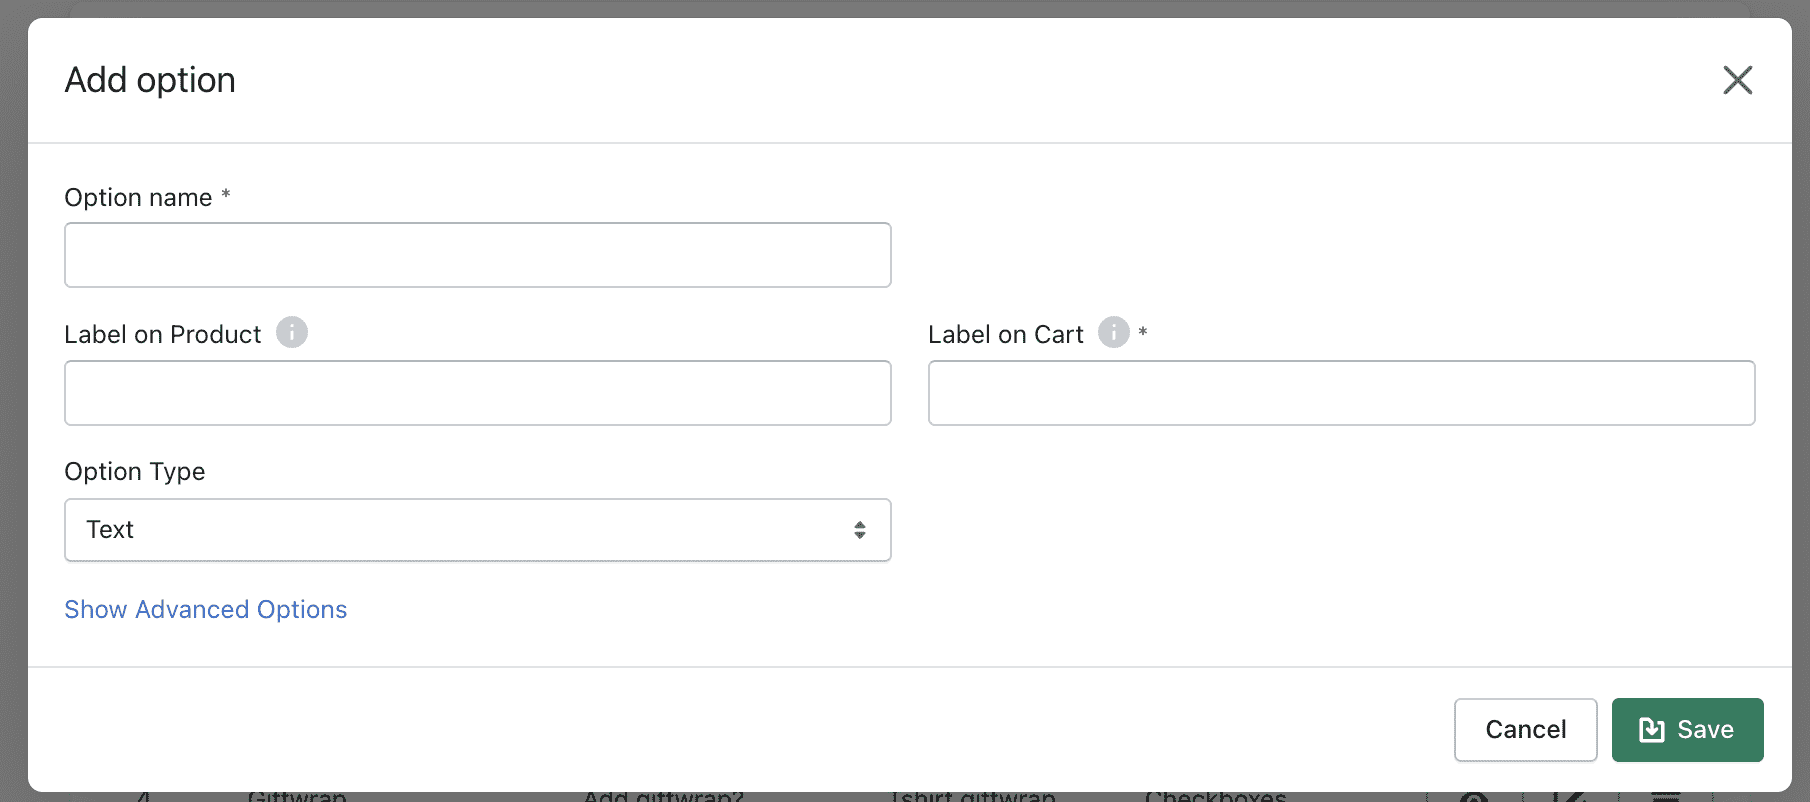Click the disk icon inside the Save button
Viewport: 1810px width, 802px height.
(x=1652, y=730)
